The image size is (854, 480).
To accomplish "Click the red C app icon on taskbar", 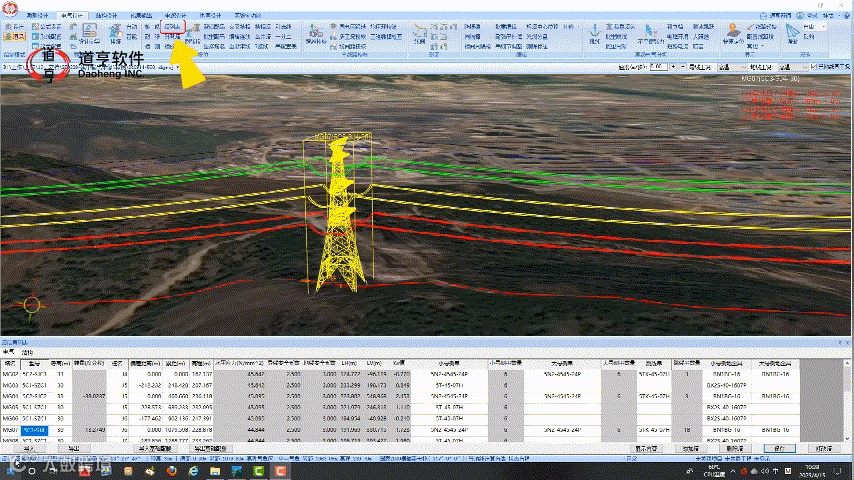I will (280, 468).
